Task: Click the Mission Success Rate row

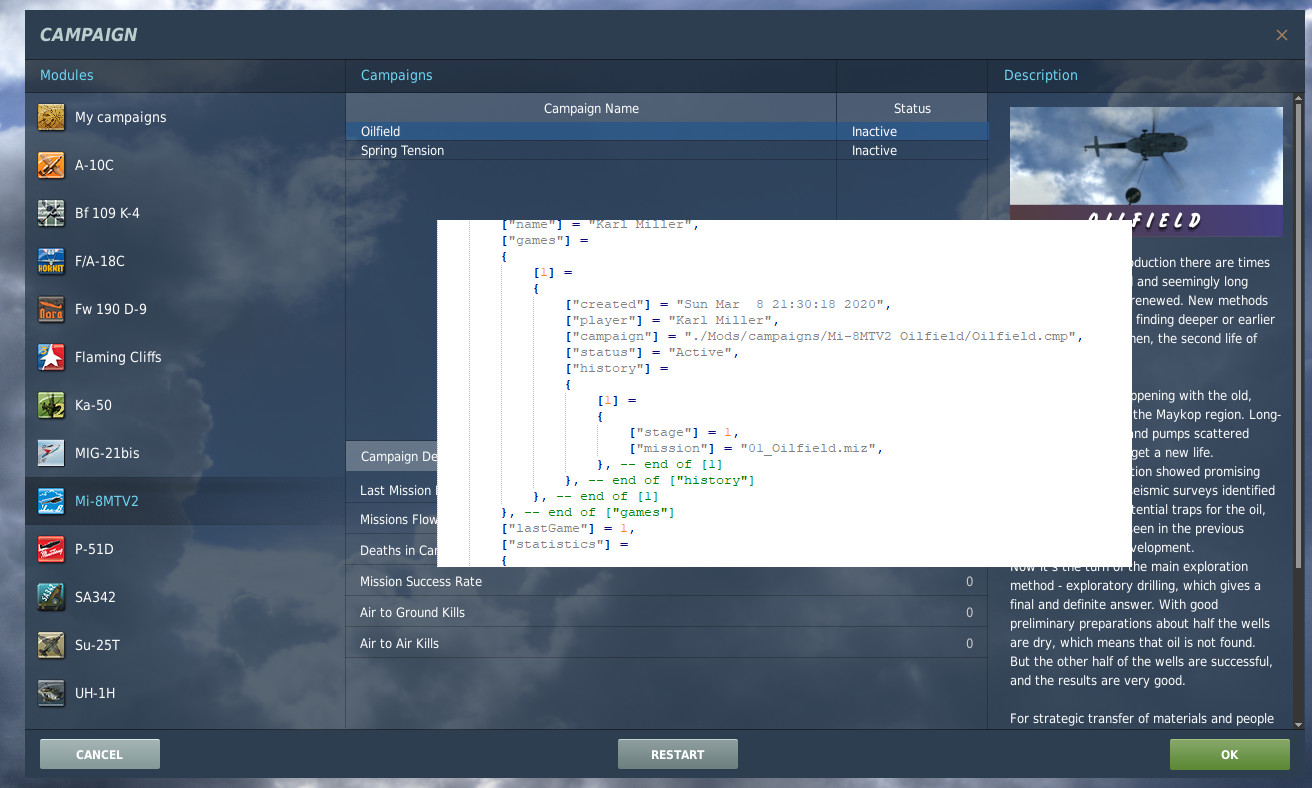Action: (666, 582)
